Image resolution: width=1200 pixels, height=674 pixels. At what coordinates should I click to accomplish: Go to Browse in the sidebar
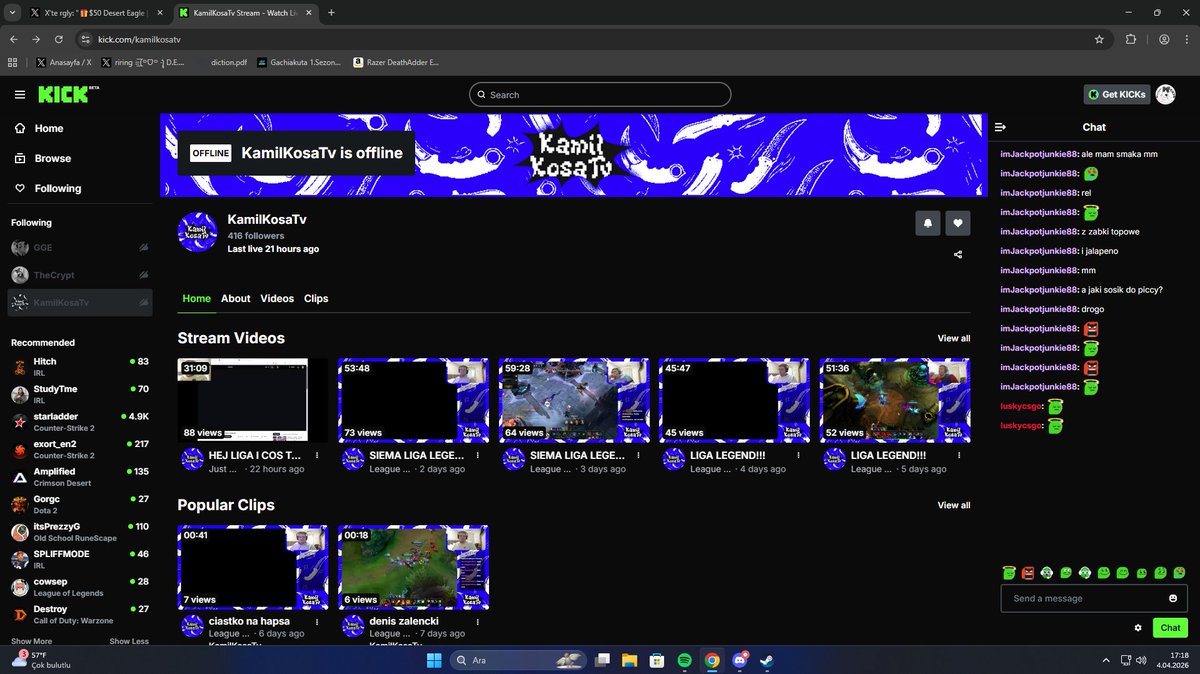coord(81,158)
